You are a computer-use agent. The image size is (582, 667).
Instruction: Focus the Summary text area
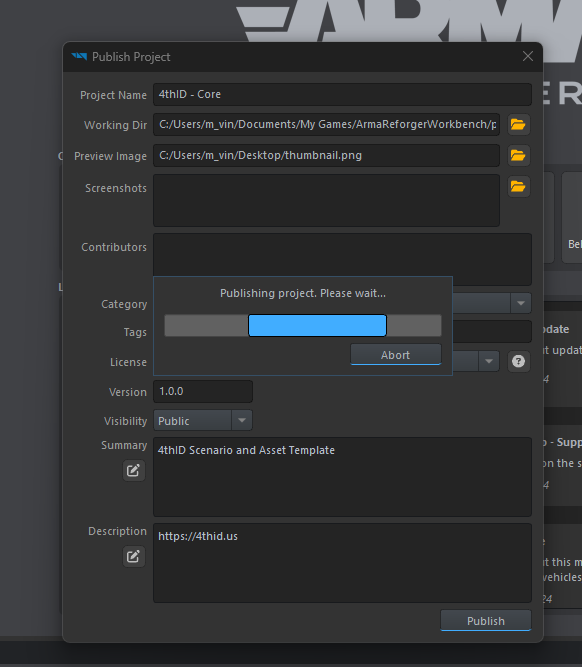coord(342,477)
